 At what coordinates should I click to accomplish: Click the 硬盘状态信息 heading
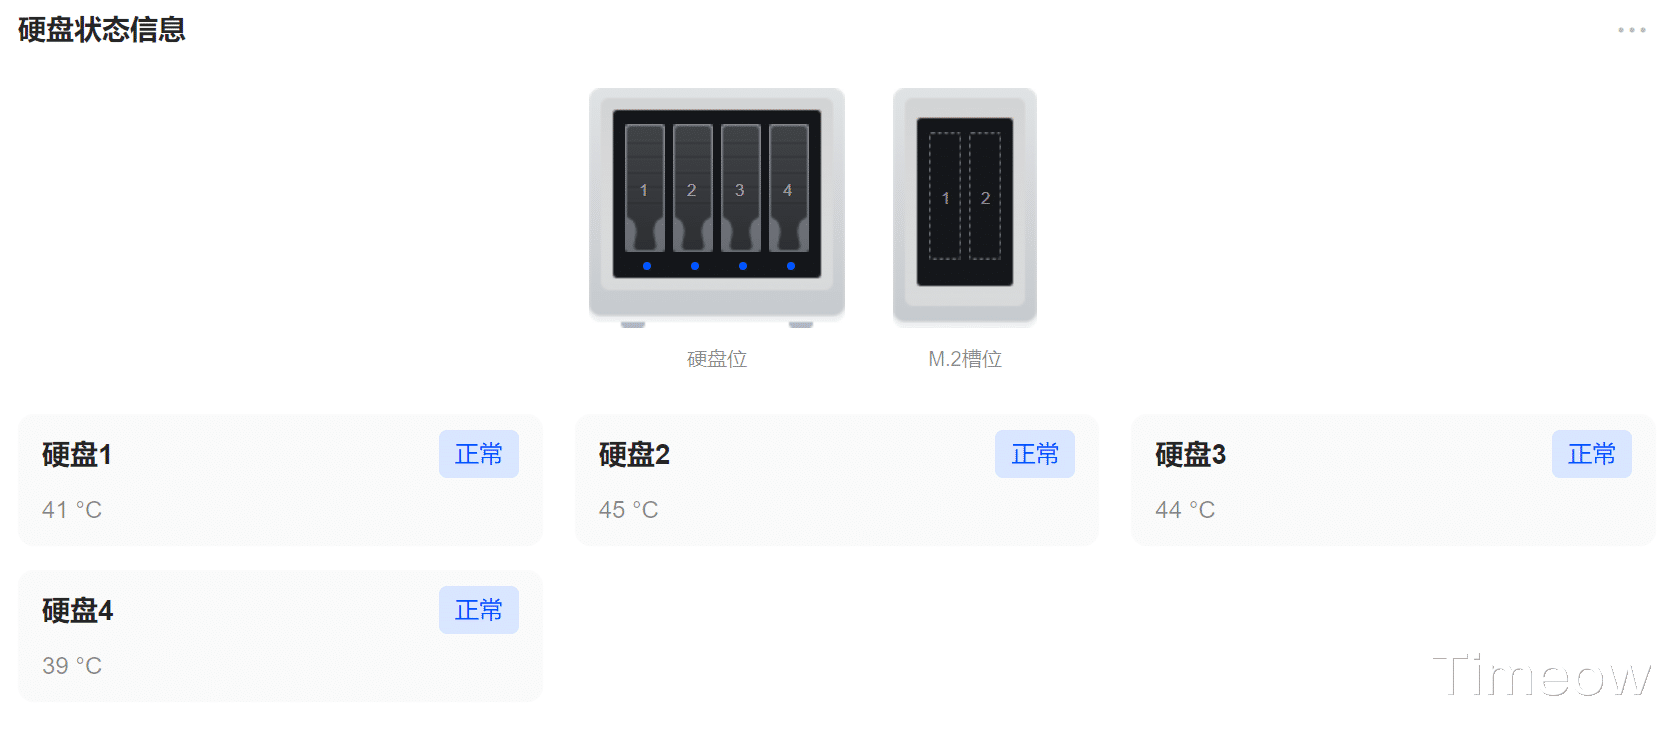click(x=102, y=30)
